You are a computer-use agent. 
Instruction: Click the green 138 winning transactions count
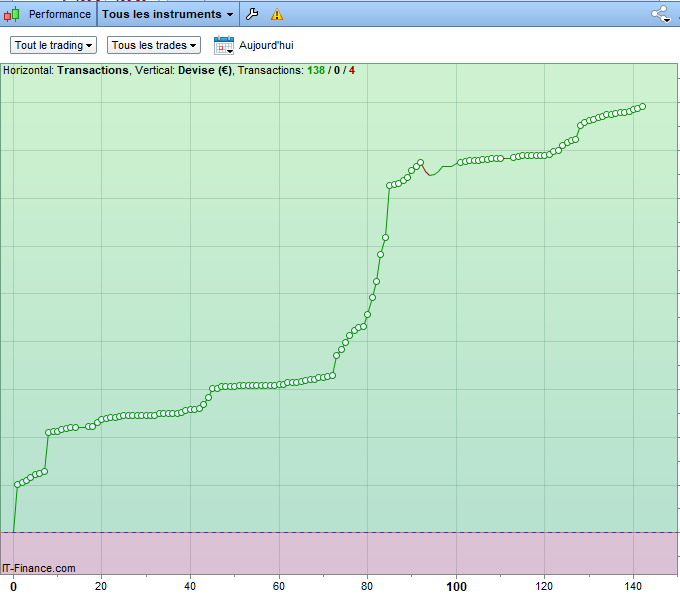[x=316, y=70]
